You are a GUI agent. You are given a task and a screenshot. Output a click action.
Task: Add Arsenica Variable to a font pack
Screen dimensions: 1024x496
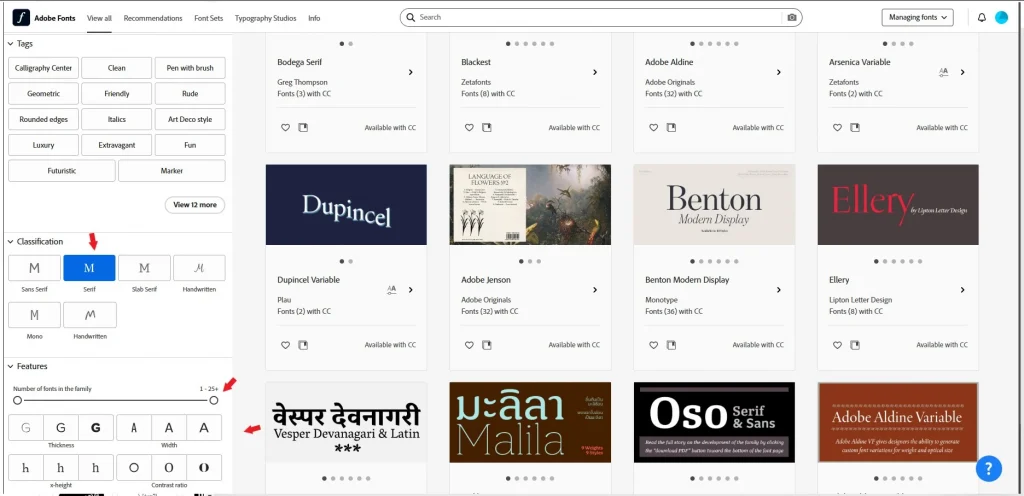click(x=855, y=128)
